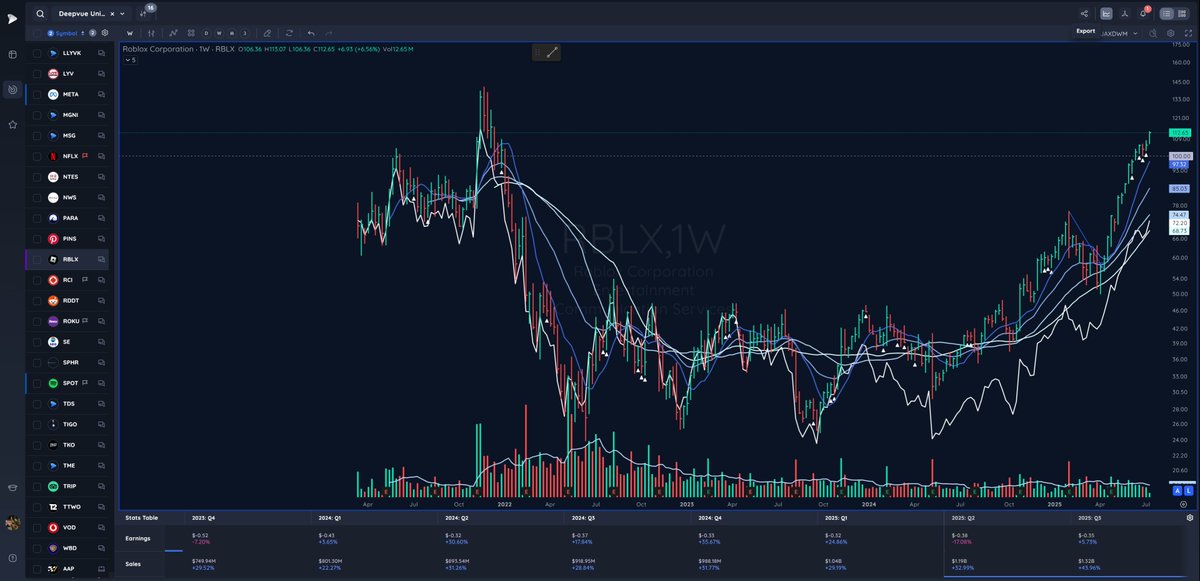Tick the checkbox next to LLYVK
The image size is (1200, 581).
point(37,53)
